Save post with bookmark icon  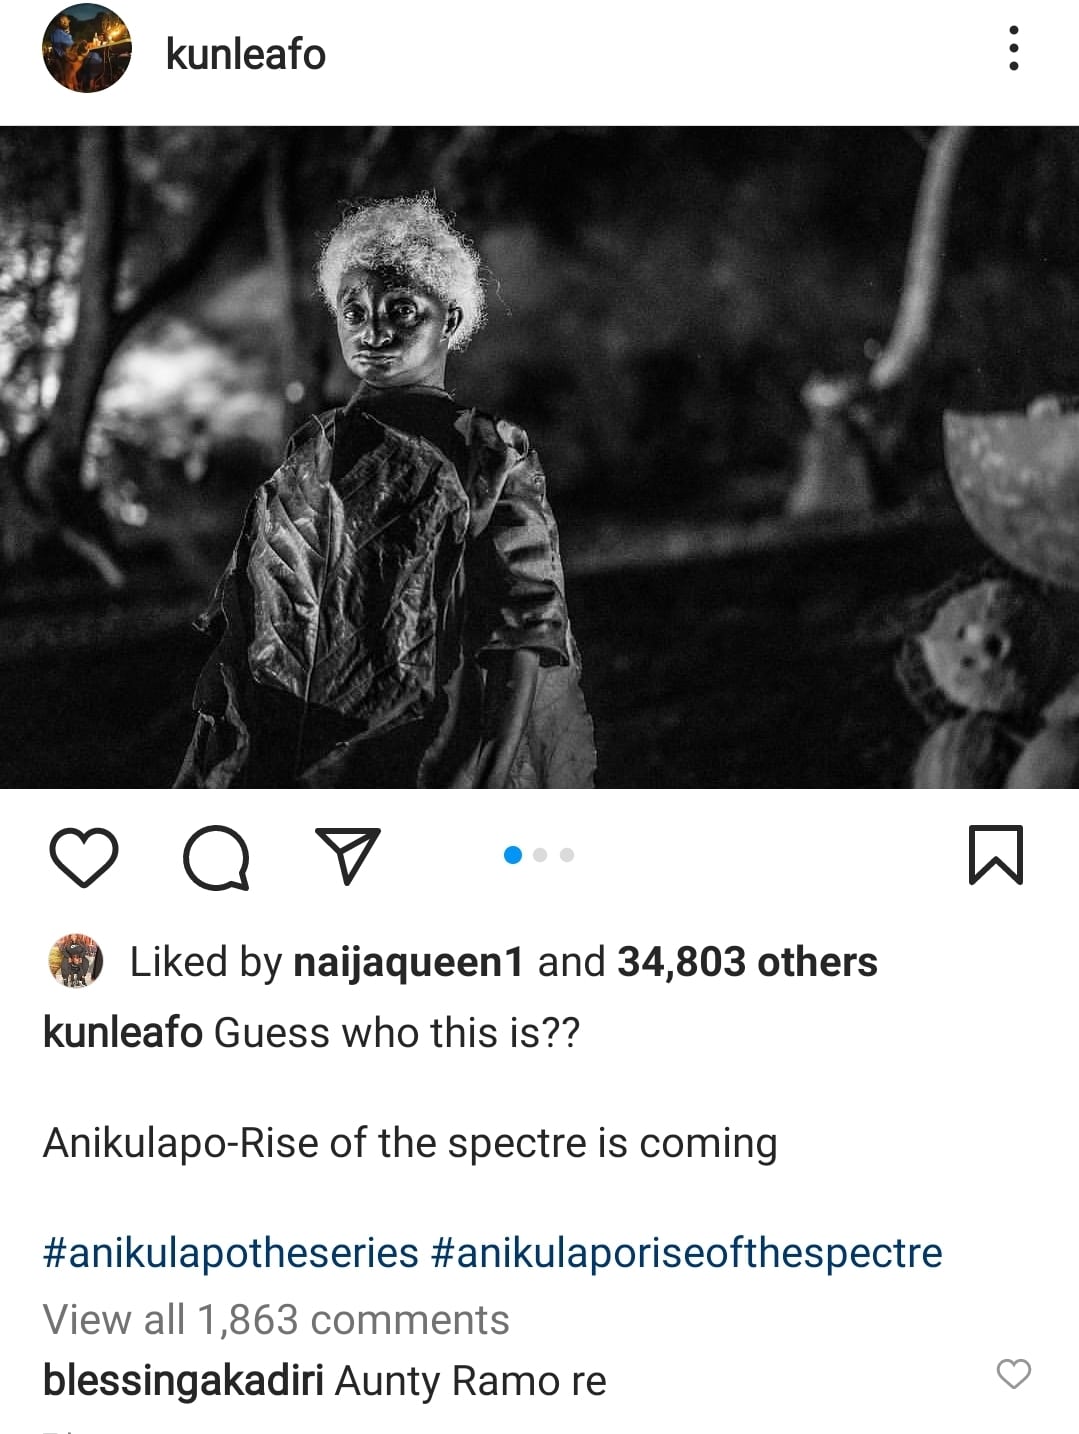point(996,855)
